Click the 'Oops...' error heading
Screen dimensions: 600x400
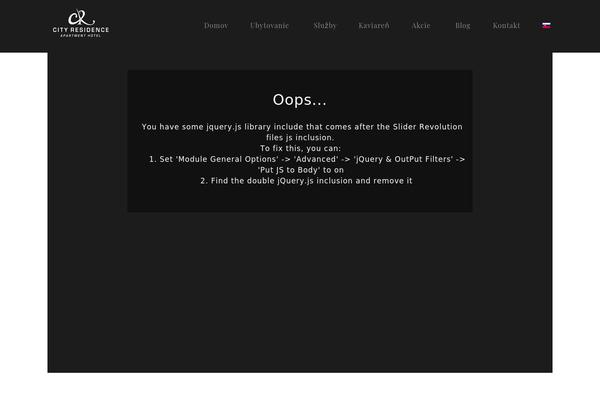(300, 100)
